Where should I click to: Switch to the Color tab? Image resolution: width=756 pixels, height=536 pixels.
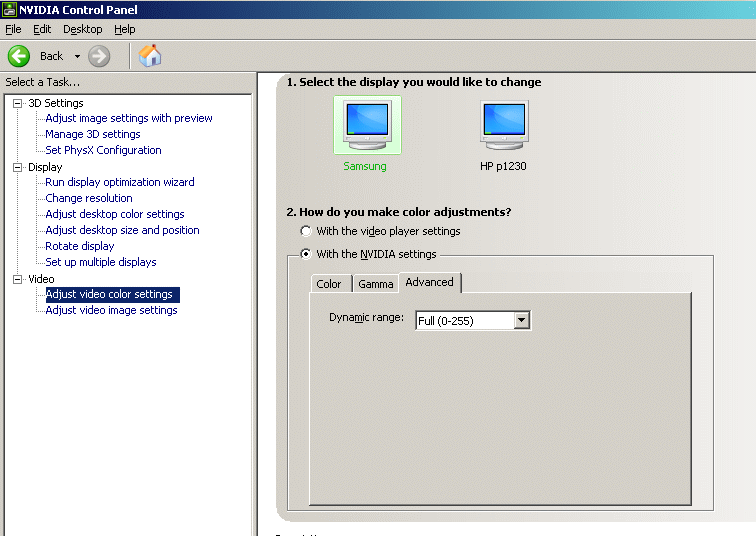tap(329, 284)
